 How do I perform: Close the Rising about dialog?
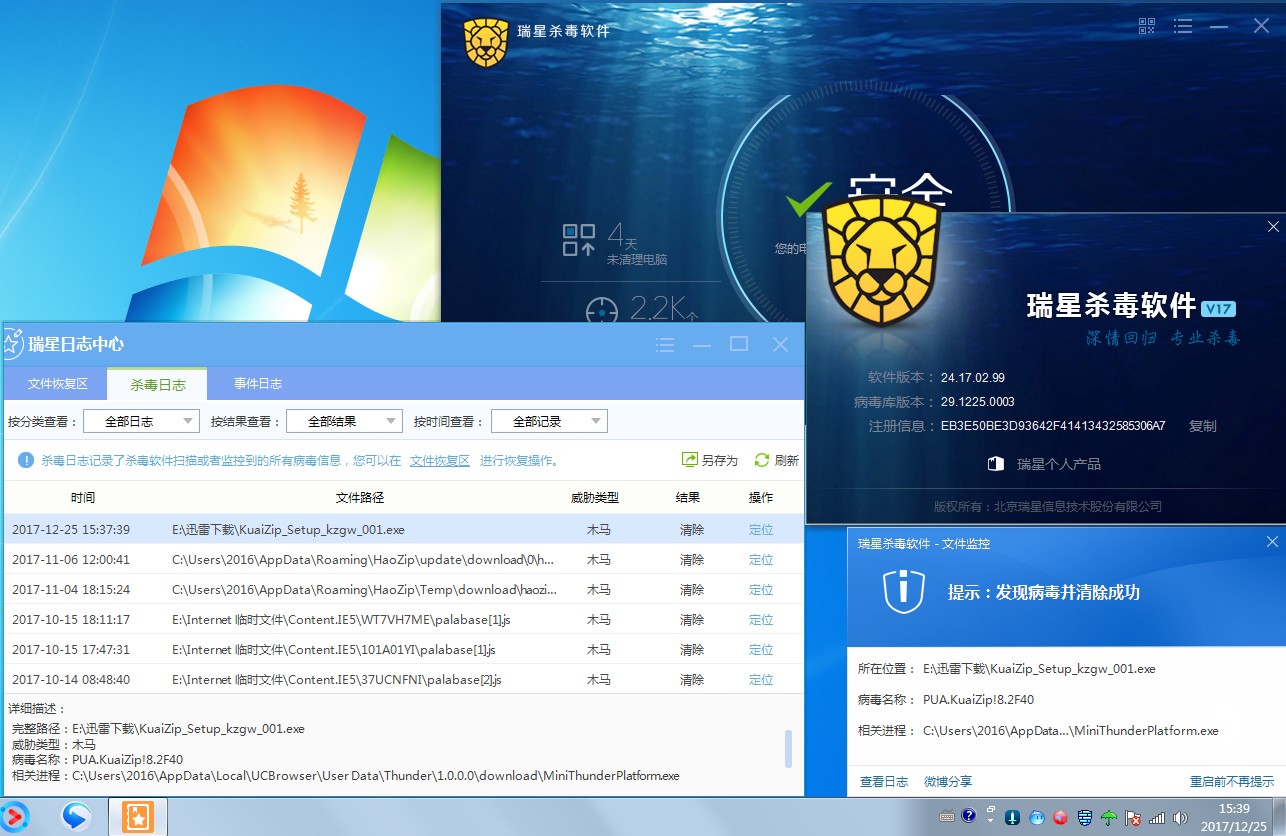click(1273, 227)
